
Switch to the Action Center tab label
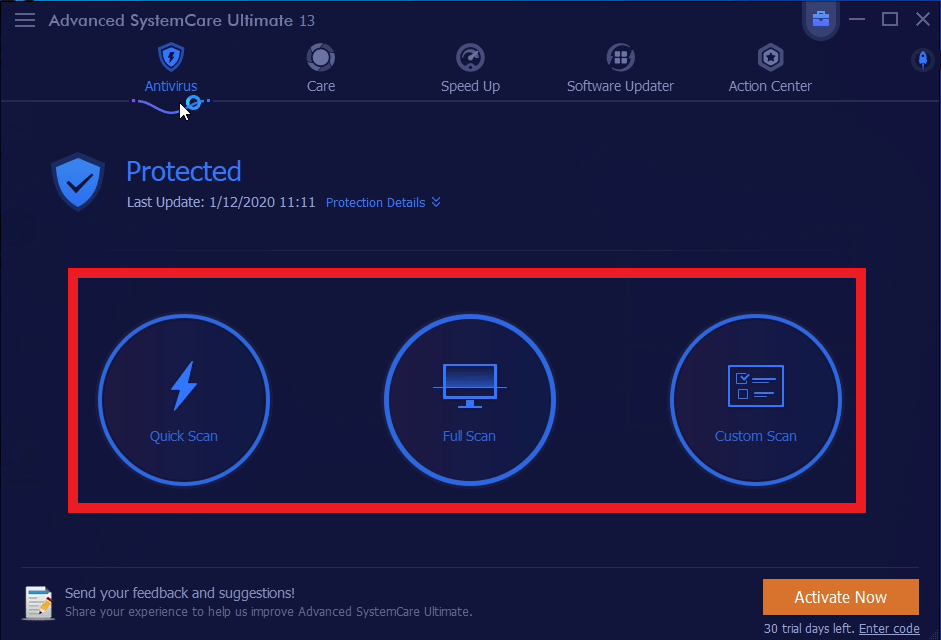771,86
